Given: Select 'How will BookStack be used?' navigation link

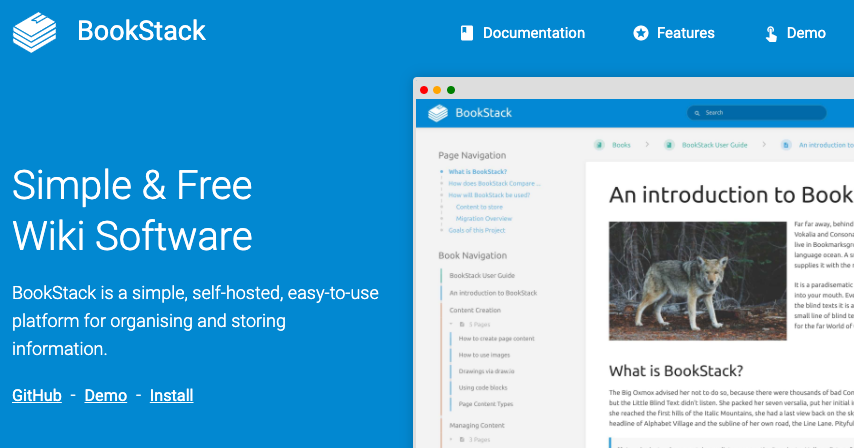Looking at the screenshot, I should click(489, 195).
